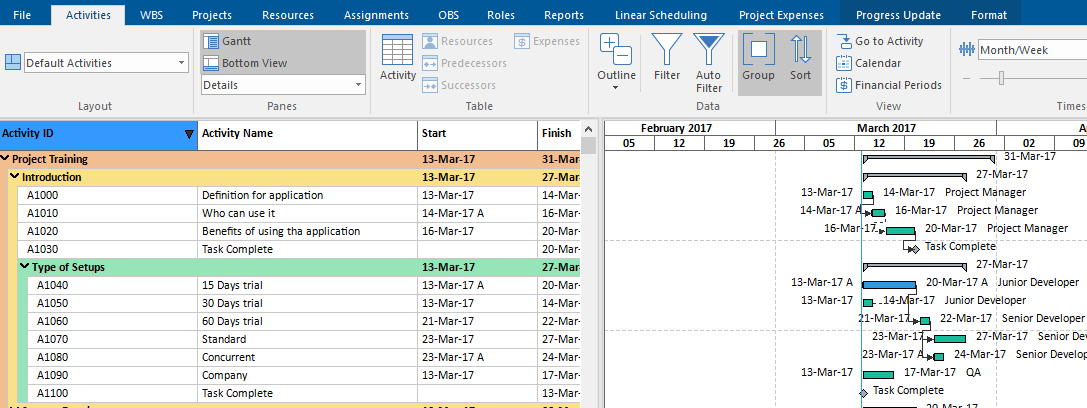Select 'Benefits of using tha application' activity
Image resolution: width=1087 pixels, height=408 pixels.
(x=281, y=231)
